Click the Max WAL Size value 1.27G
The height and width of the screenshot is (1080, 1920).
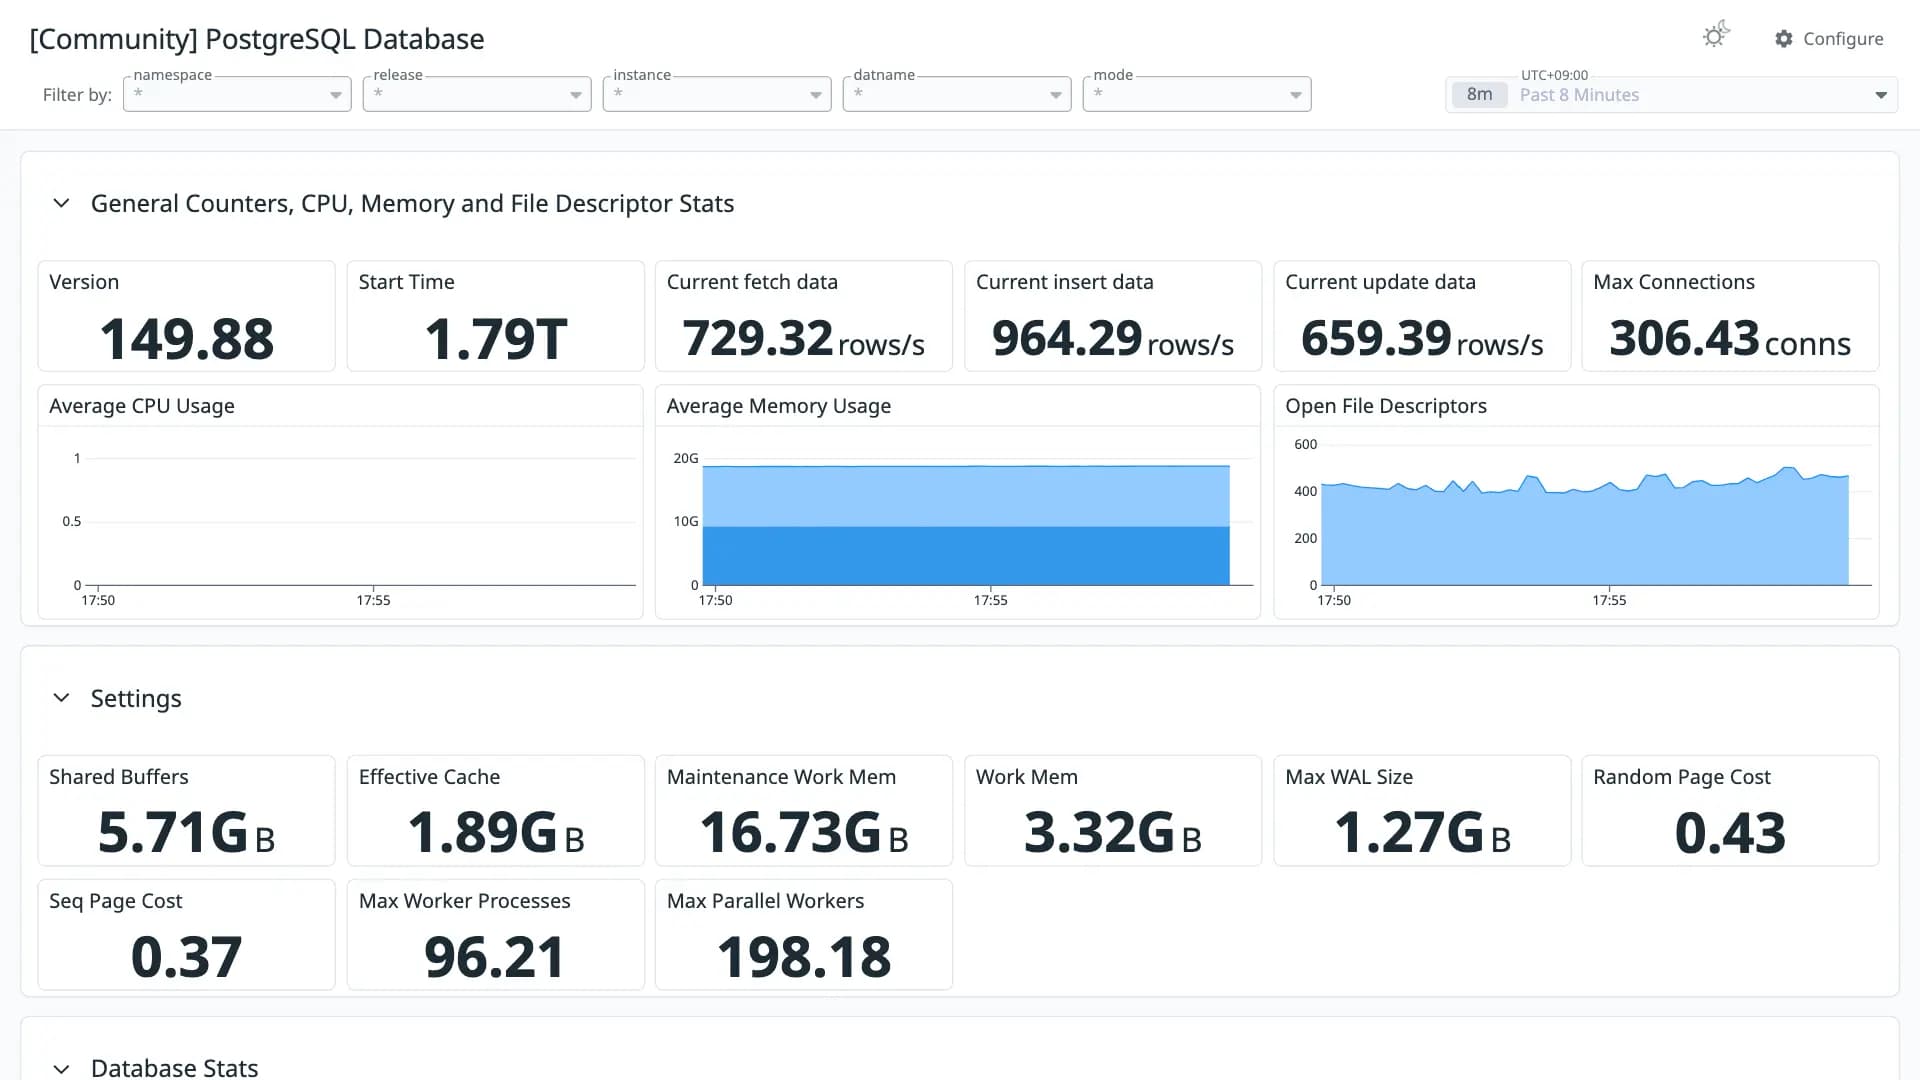(1409, 833)
